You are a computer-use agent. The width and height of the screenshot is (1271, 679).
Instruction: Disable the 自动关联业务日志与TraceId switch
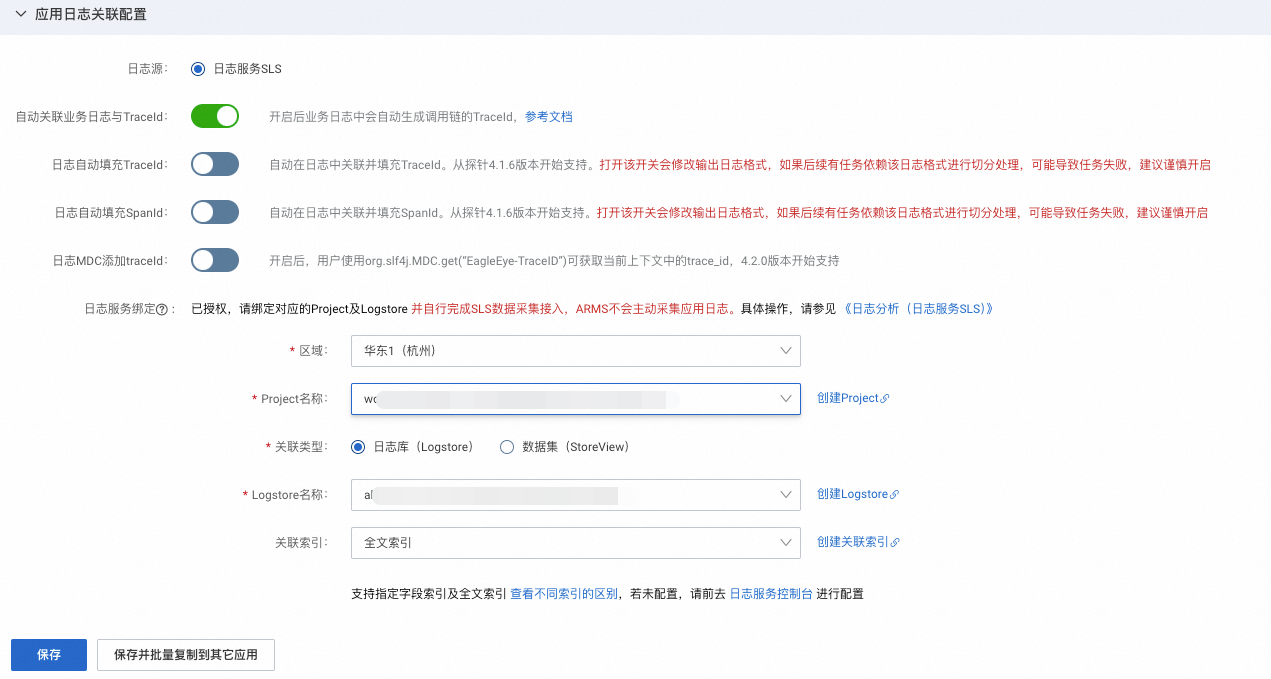coord(215,116)
